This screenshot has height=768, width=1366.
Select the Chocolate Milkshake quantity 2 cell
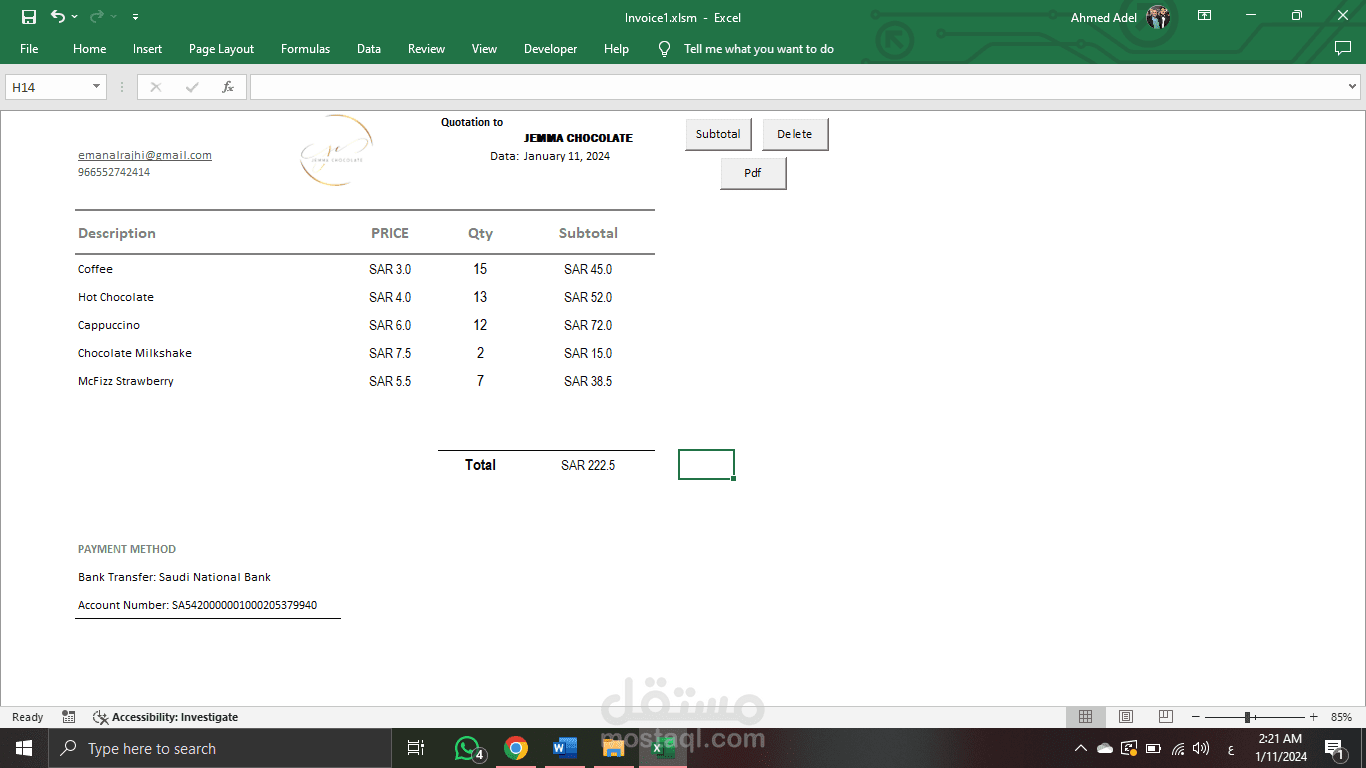(x=480, y=353)
